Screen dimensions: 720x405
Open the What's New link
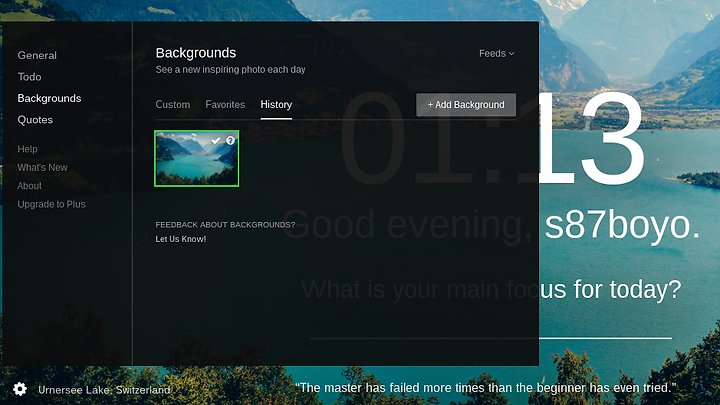pyautogui.click(x=42, y=168)
